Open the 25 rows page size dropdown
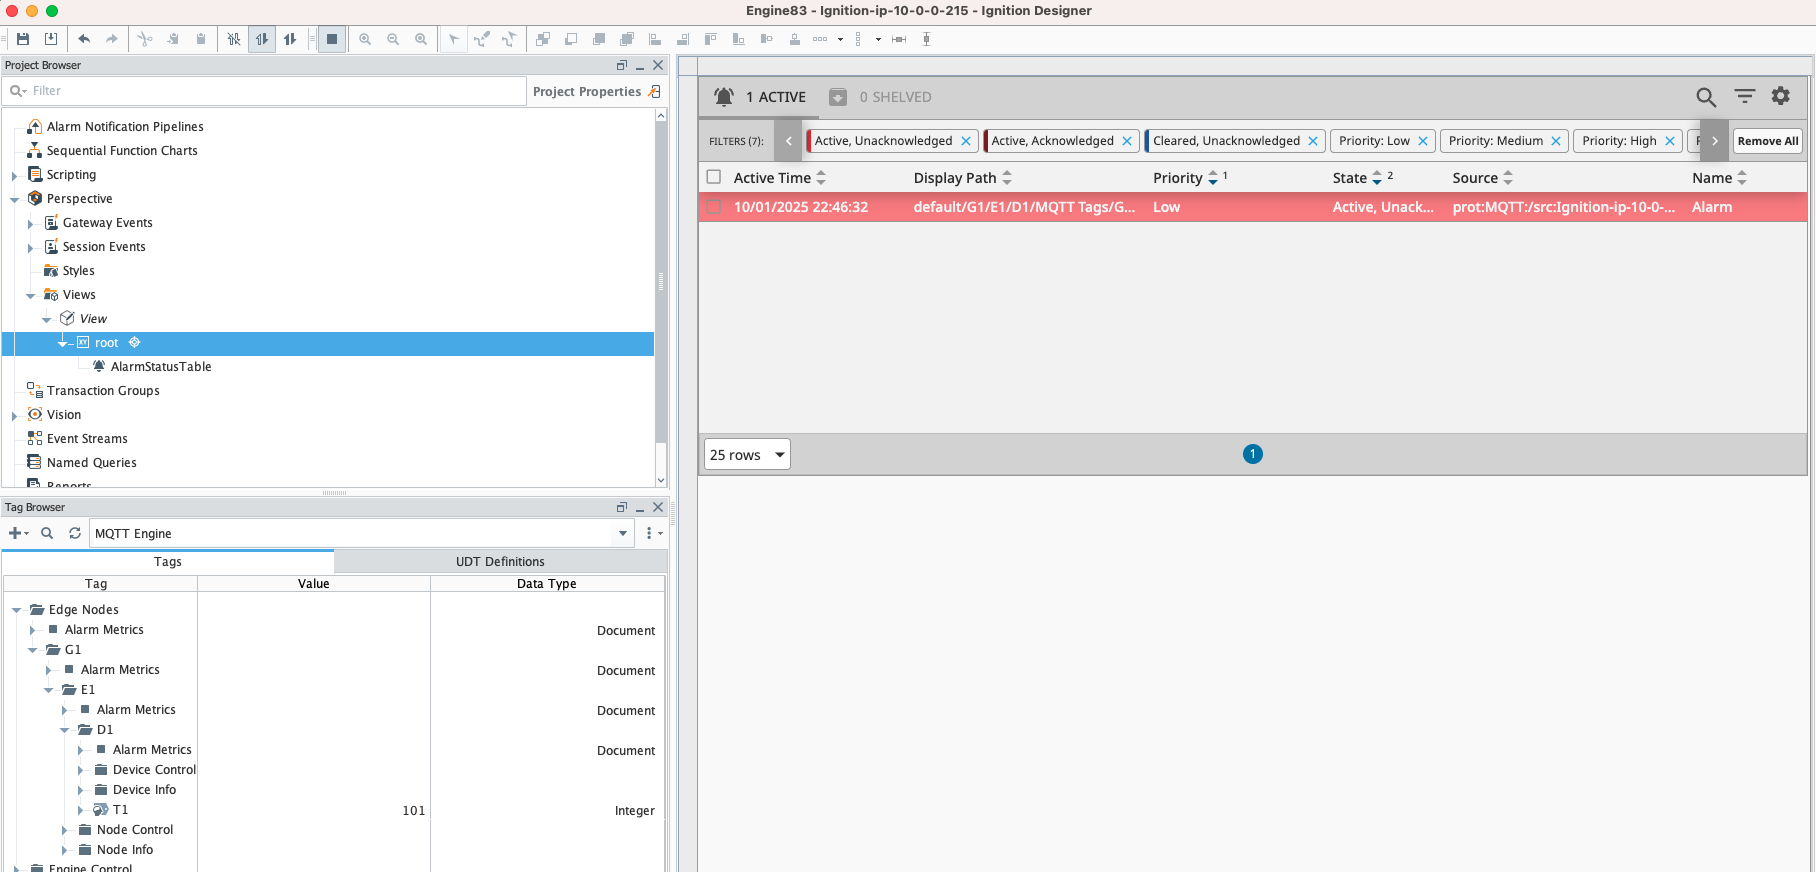This screenshot has width=1816, height=872. (747, 455)
